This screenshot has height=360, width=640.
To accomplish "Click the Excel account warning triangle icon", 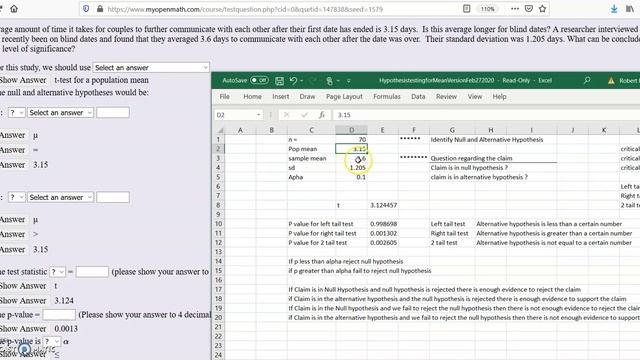I will tap(611, 81).
